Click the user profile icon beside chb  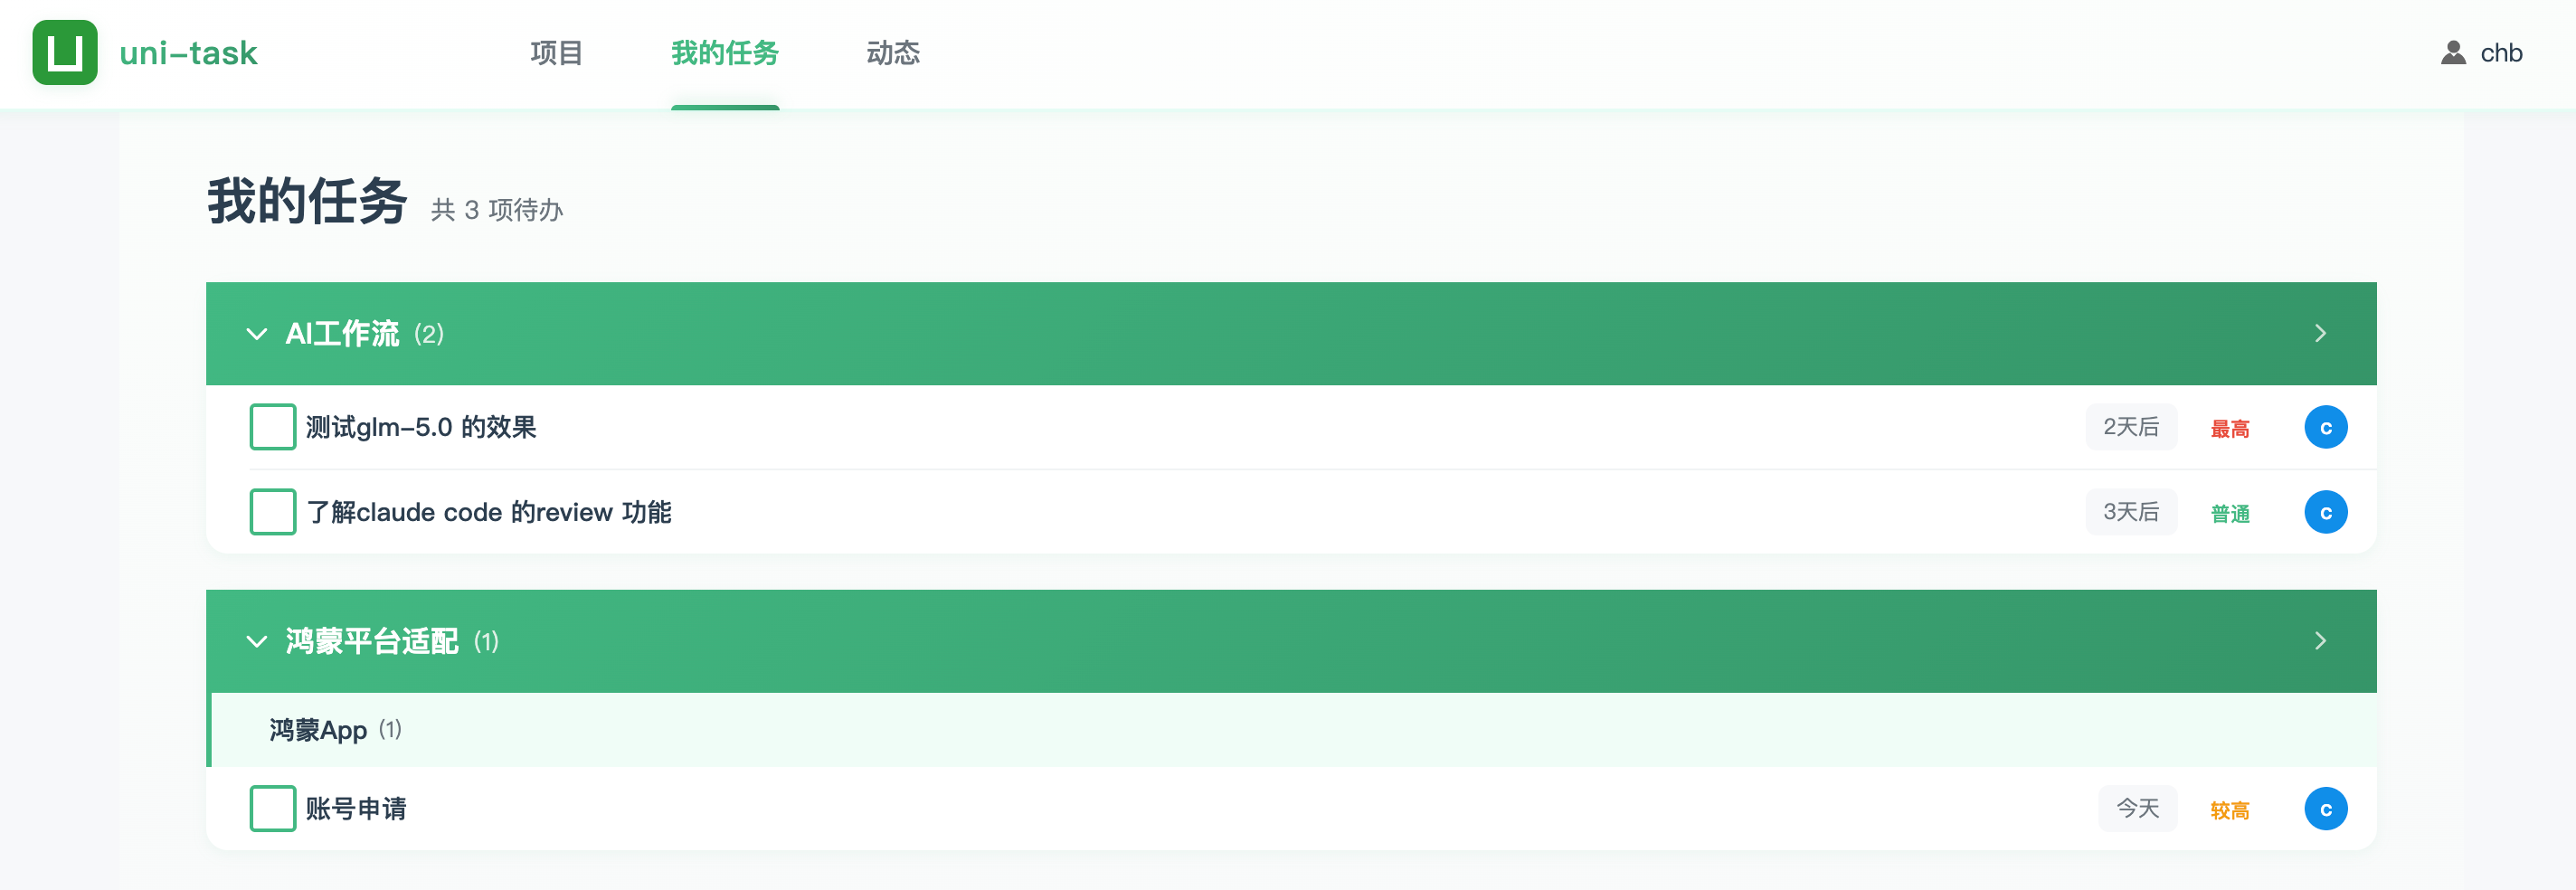2452,53
